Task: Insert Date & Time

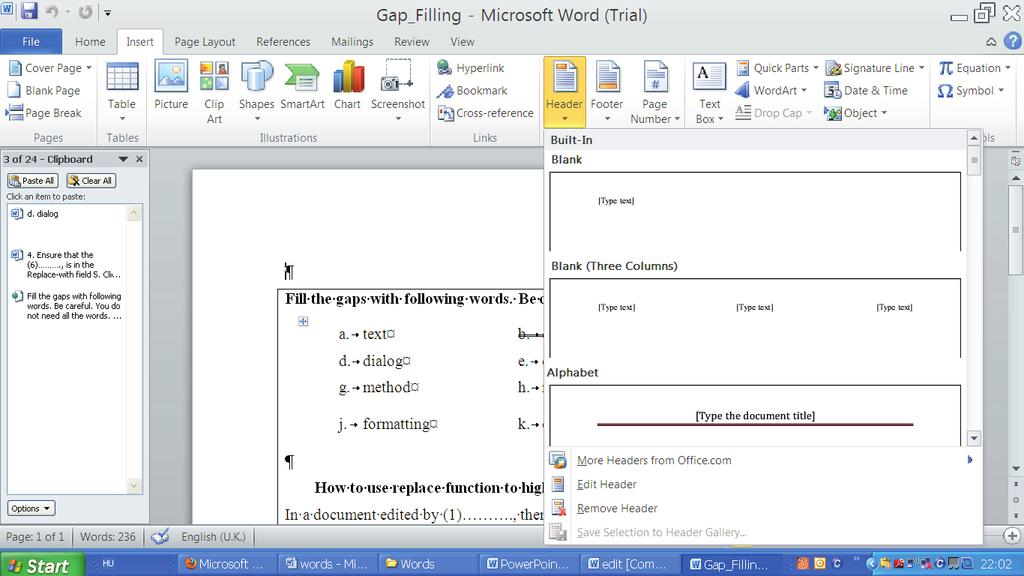Action: tap(866, 91)
